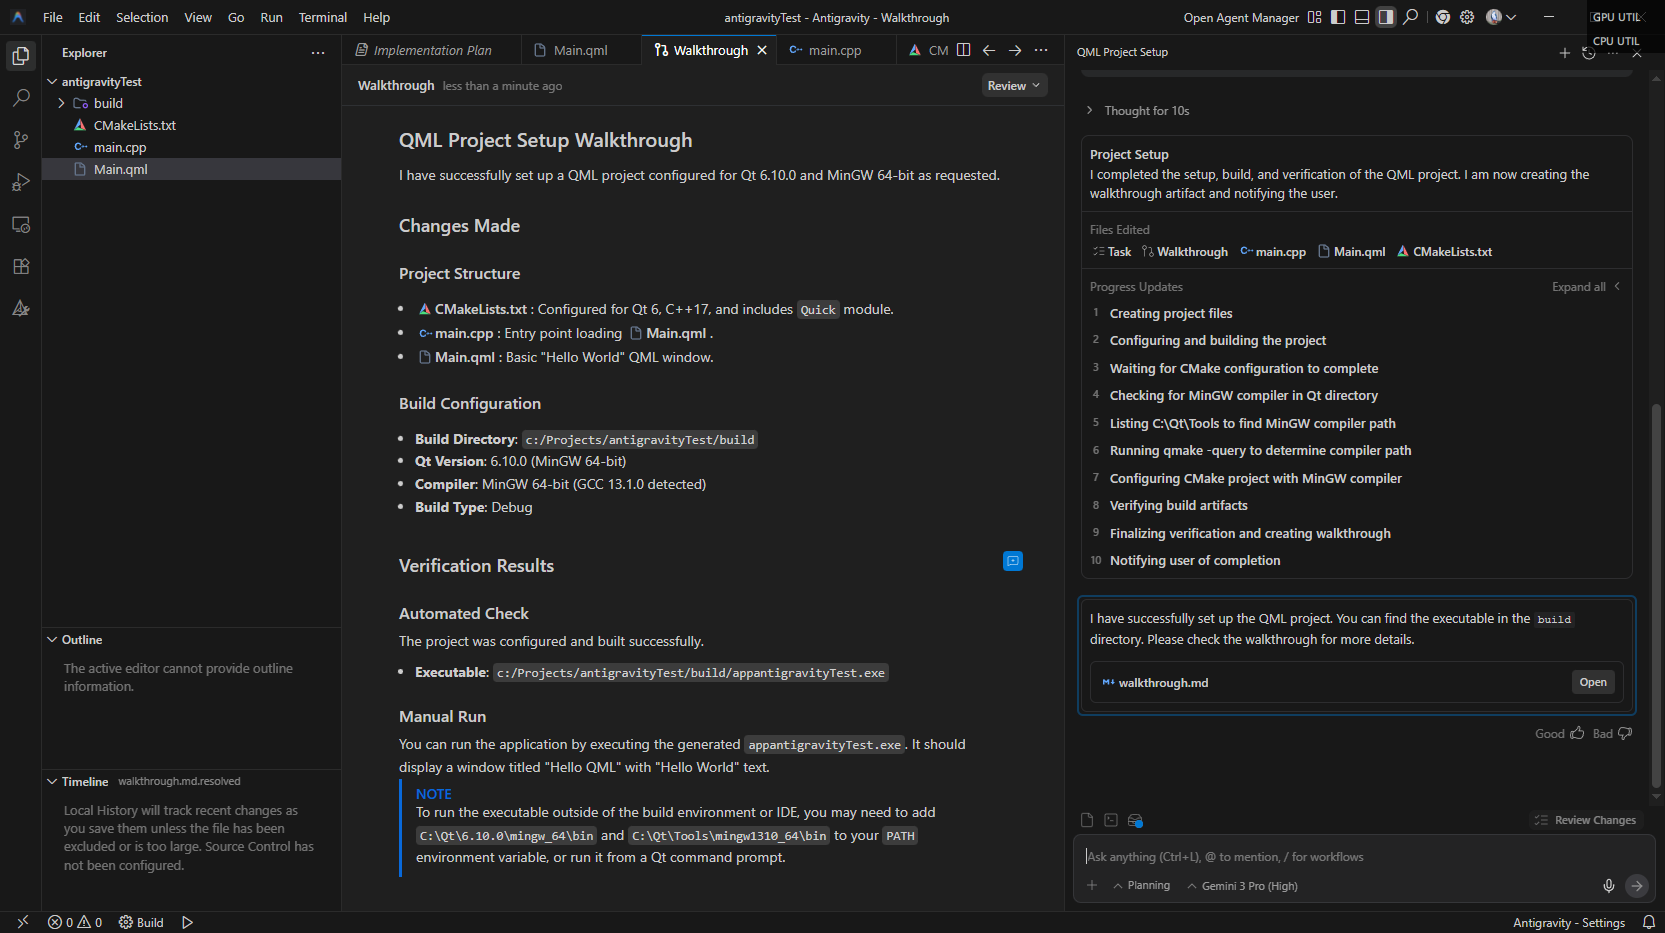1665x933 pixels.
Task: Click the microphone voice input icon
Action: click(x=1609, y=885)
